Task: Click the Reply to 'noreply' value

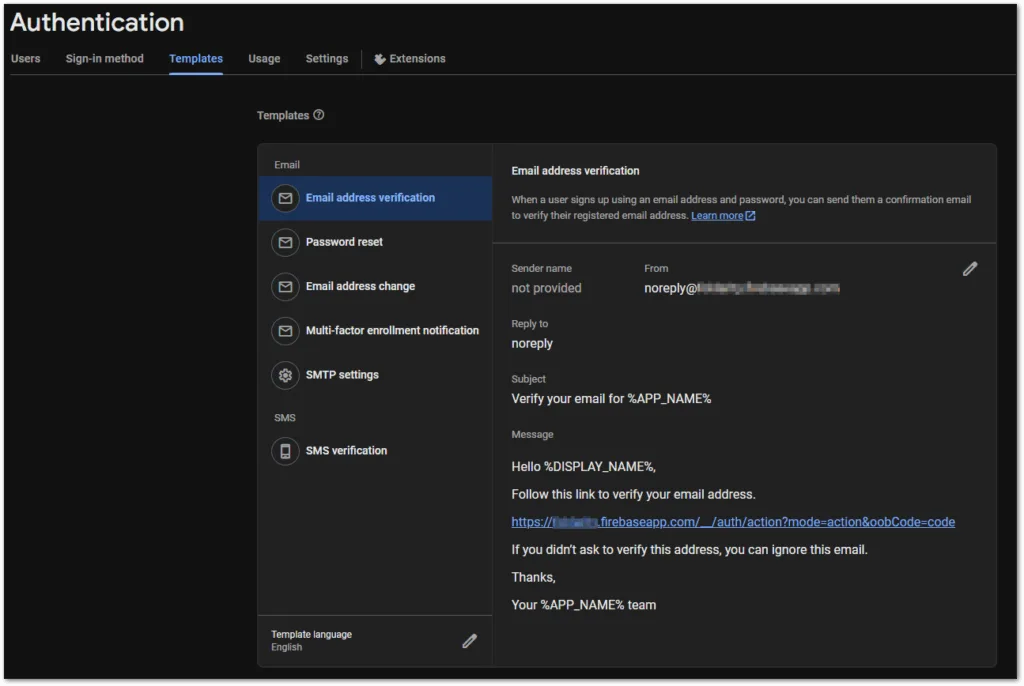Action: (532, 344)
